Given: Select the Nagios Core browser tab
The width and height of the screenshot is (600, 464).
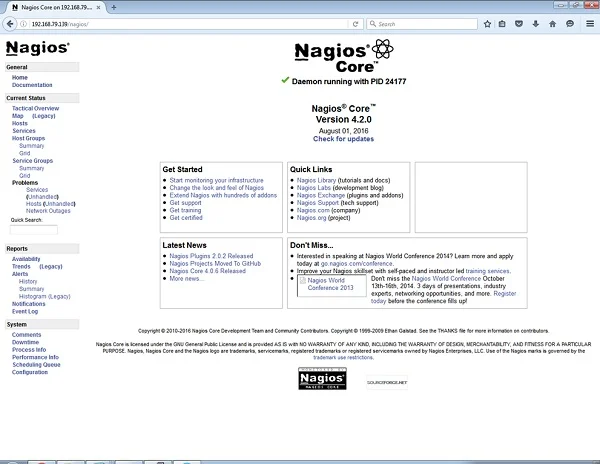Looking at the screenshot, I should click(57, 7).
